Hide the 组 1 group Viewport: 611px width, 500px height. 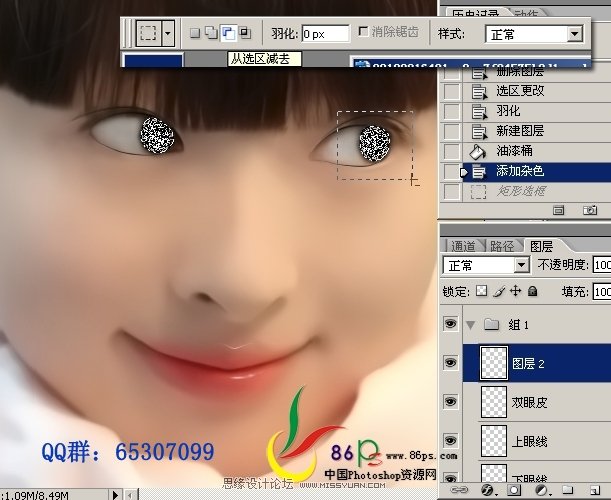[450, 324]
